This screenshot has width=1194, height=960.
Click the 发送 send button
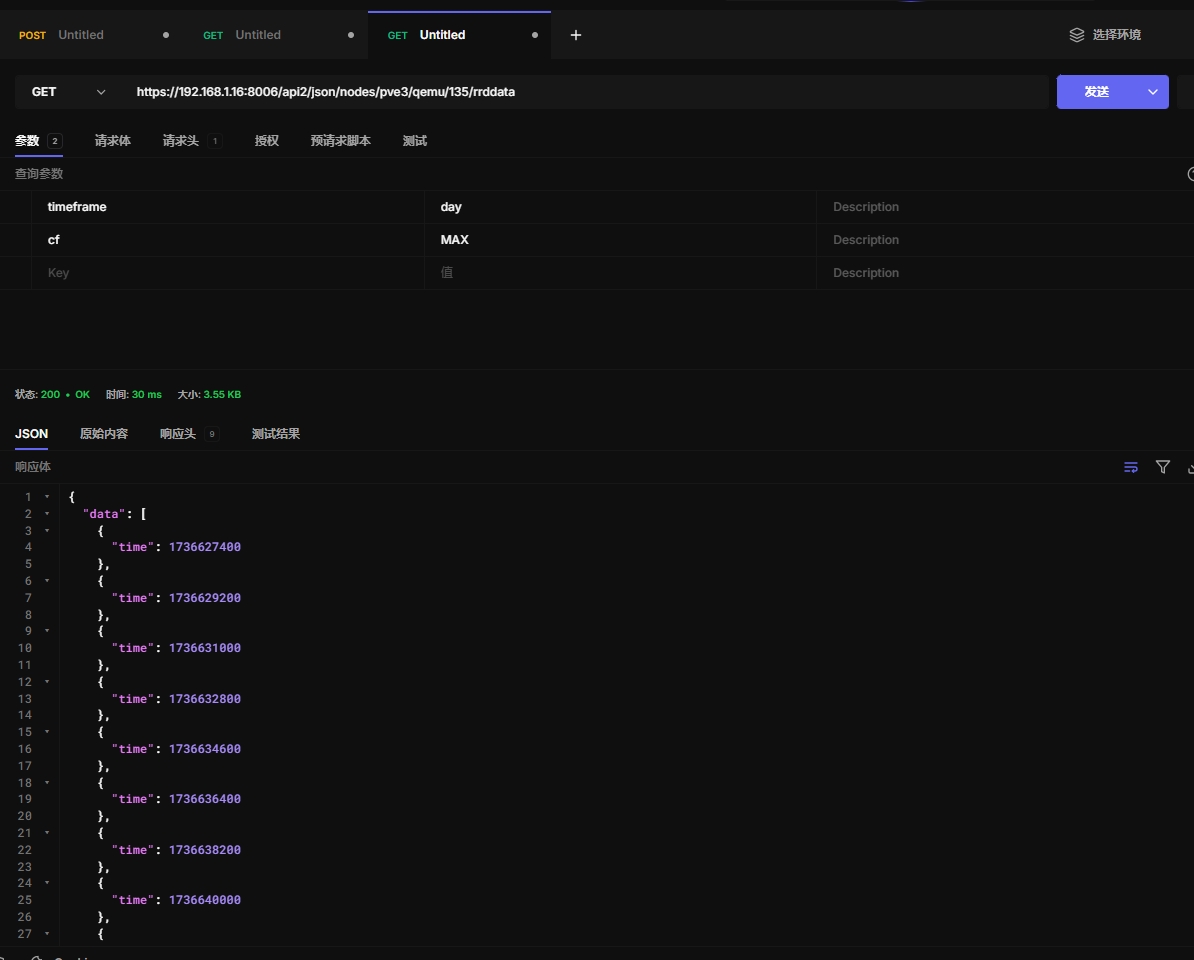[1096, 92]
